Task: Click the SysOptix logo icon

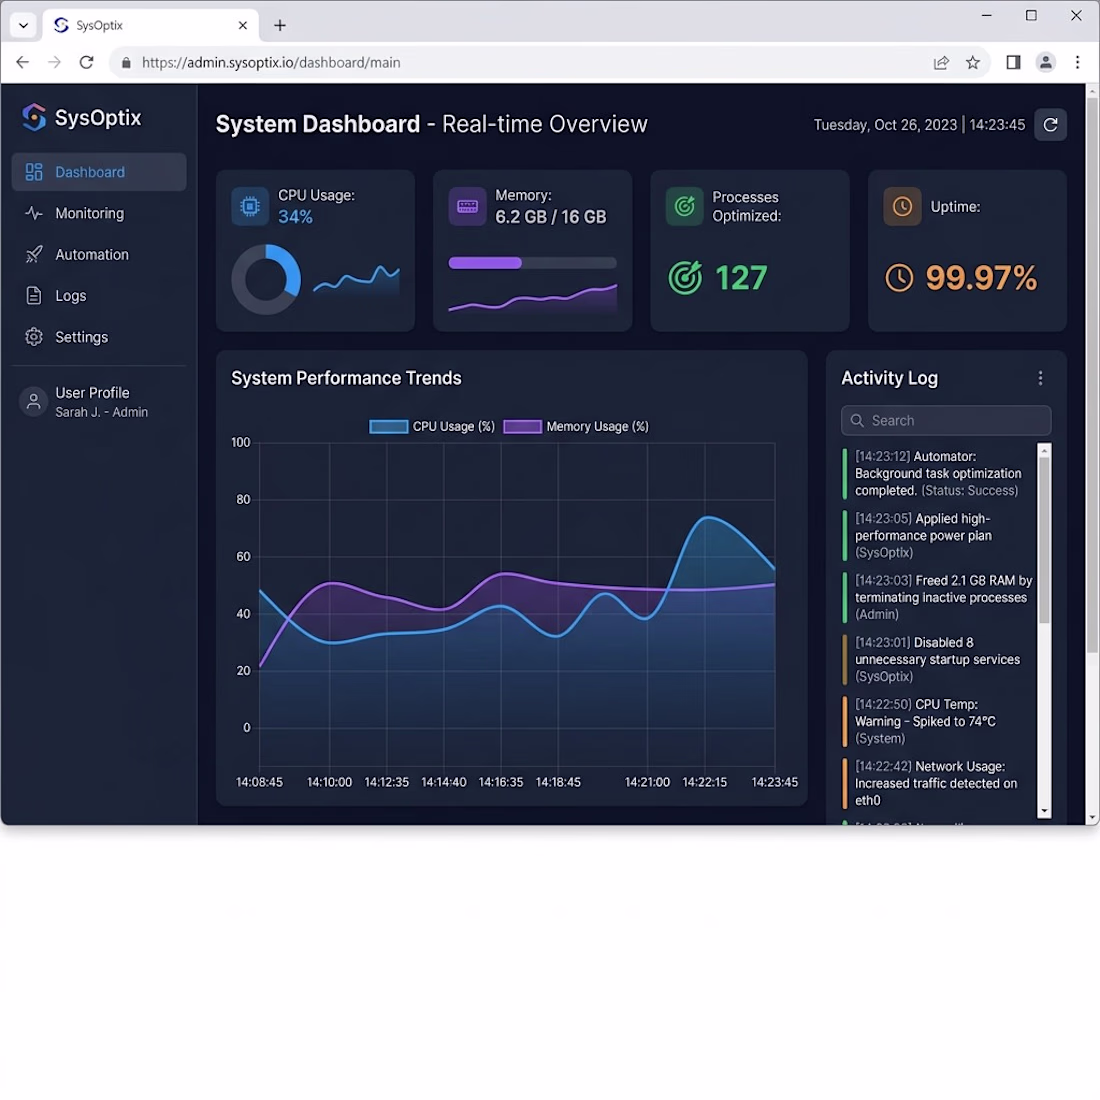Action: 34,118
